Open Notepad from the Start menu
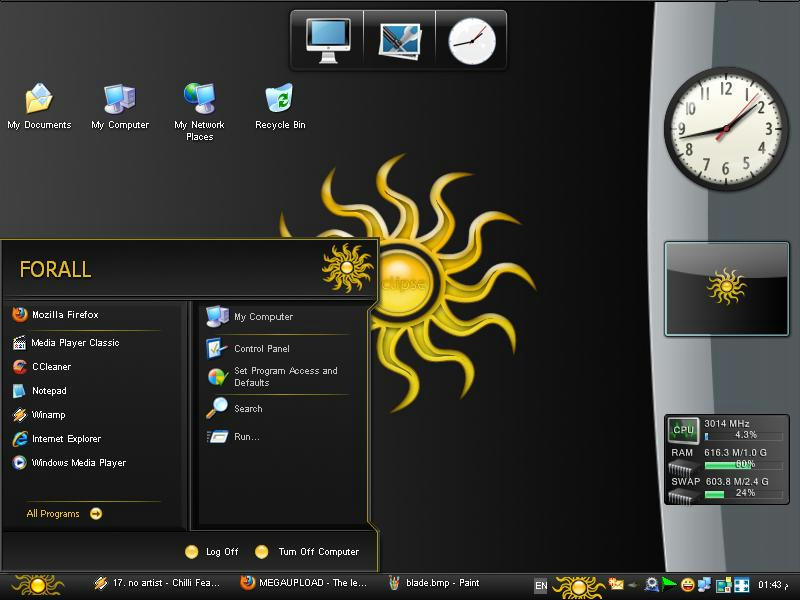 (x=40, y=391)
